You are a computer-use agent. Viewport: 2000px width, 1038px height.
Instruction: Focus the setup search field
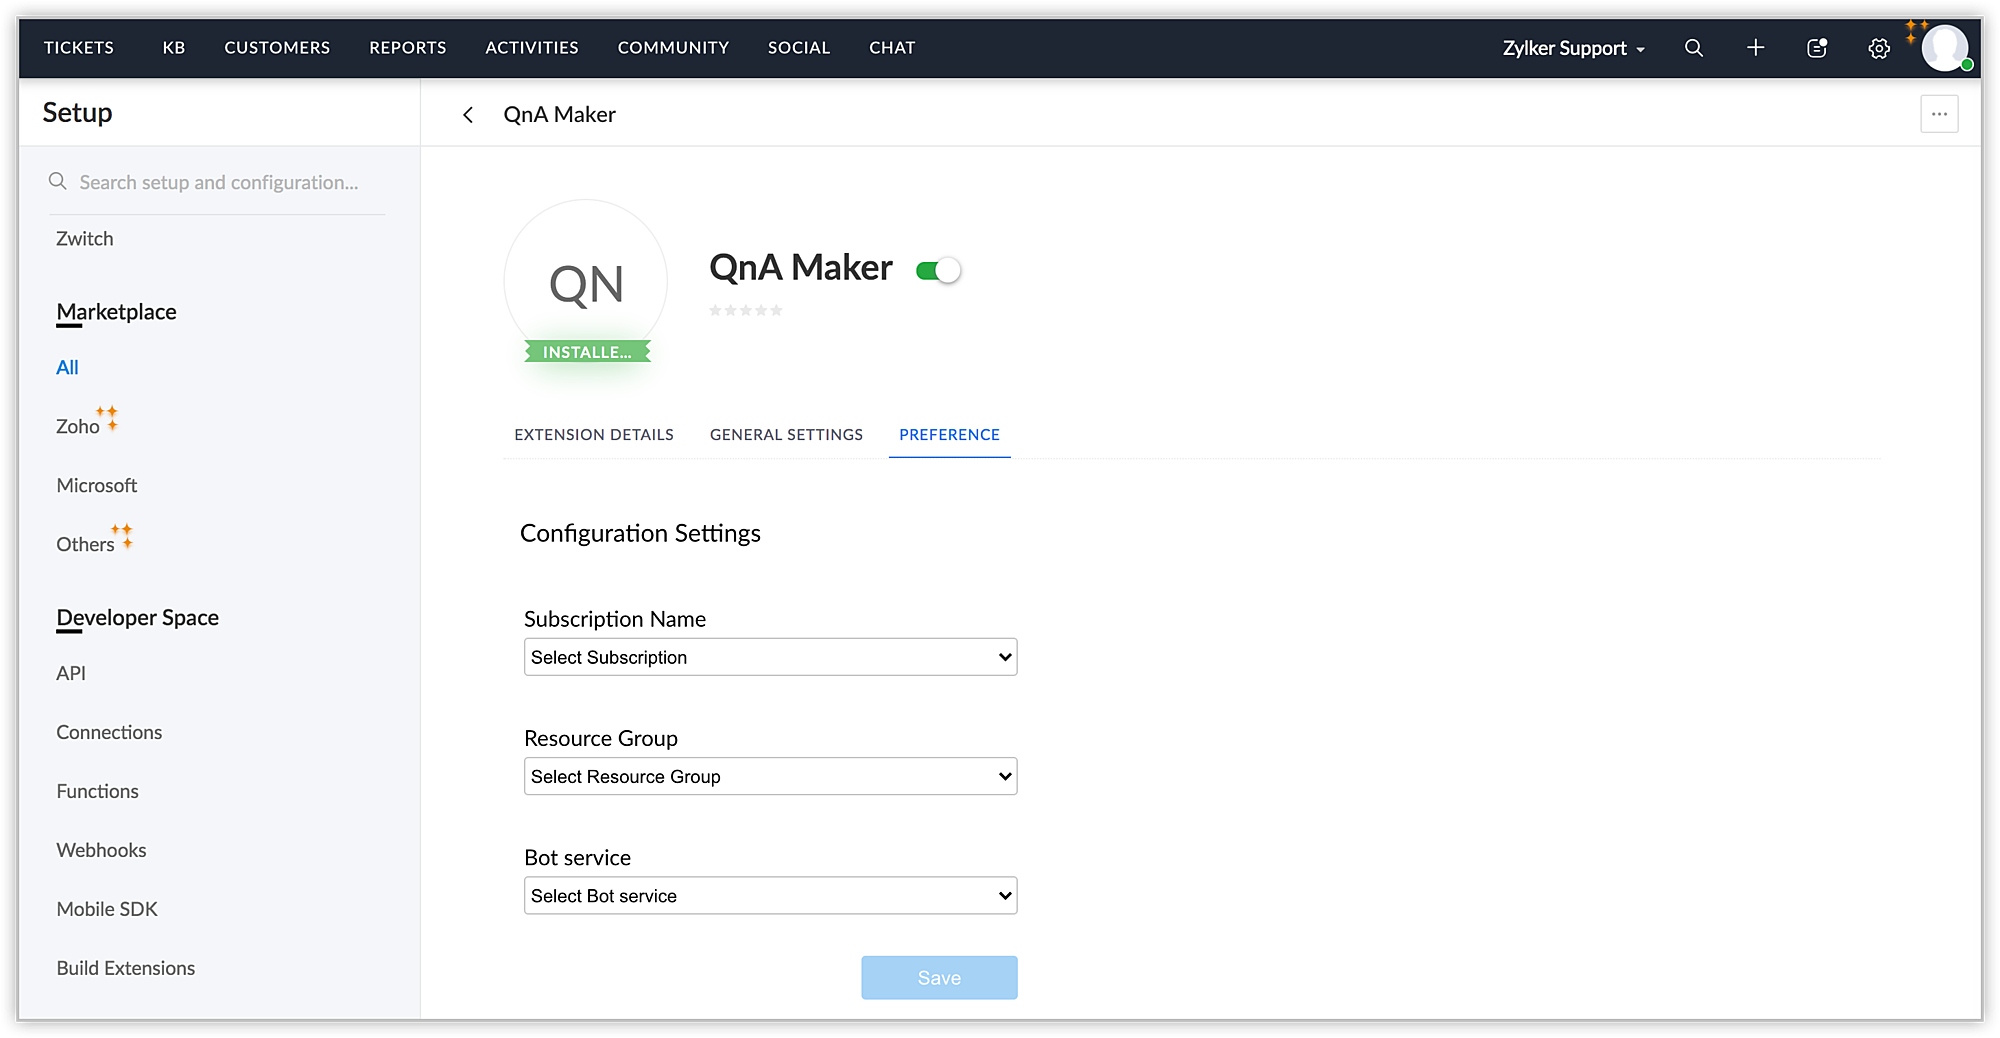[217, 182]
